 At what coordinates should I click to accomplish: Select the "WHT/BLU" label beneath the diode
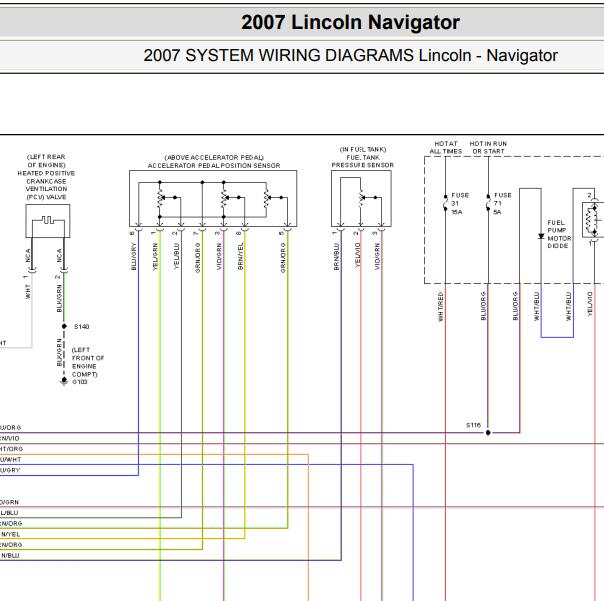(x=537, y=306)
